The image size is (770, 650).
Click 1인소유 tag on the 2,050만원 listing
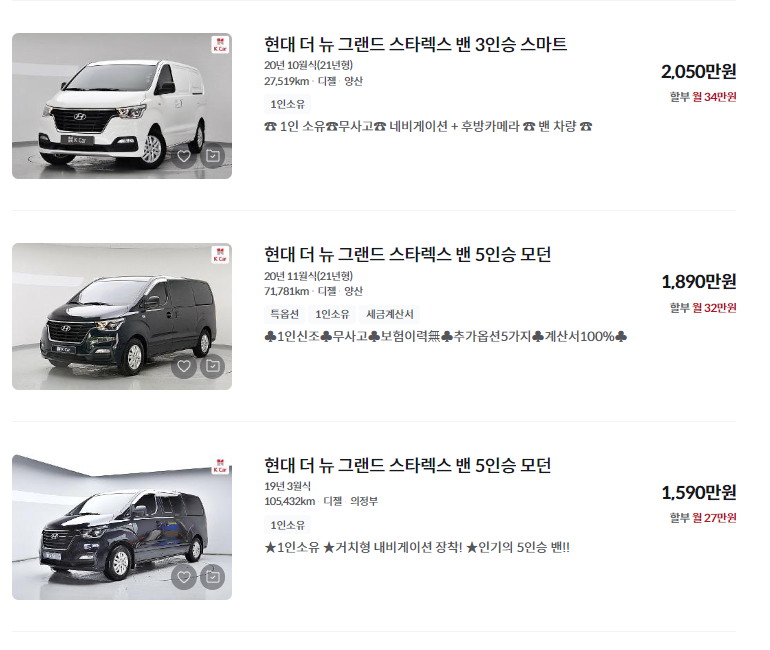288,104
